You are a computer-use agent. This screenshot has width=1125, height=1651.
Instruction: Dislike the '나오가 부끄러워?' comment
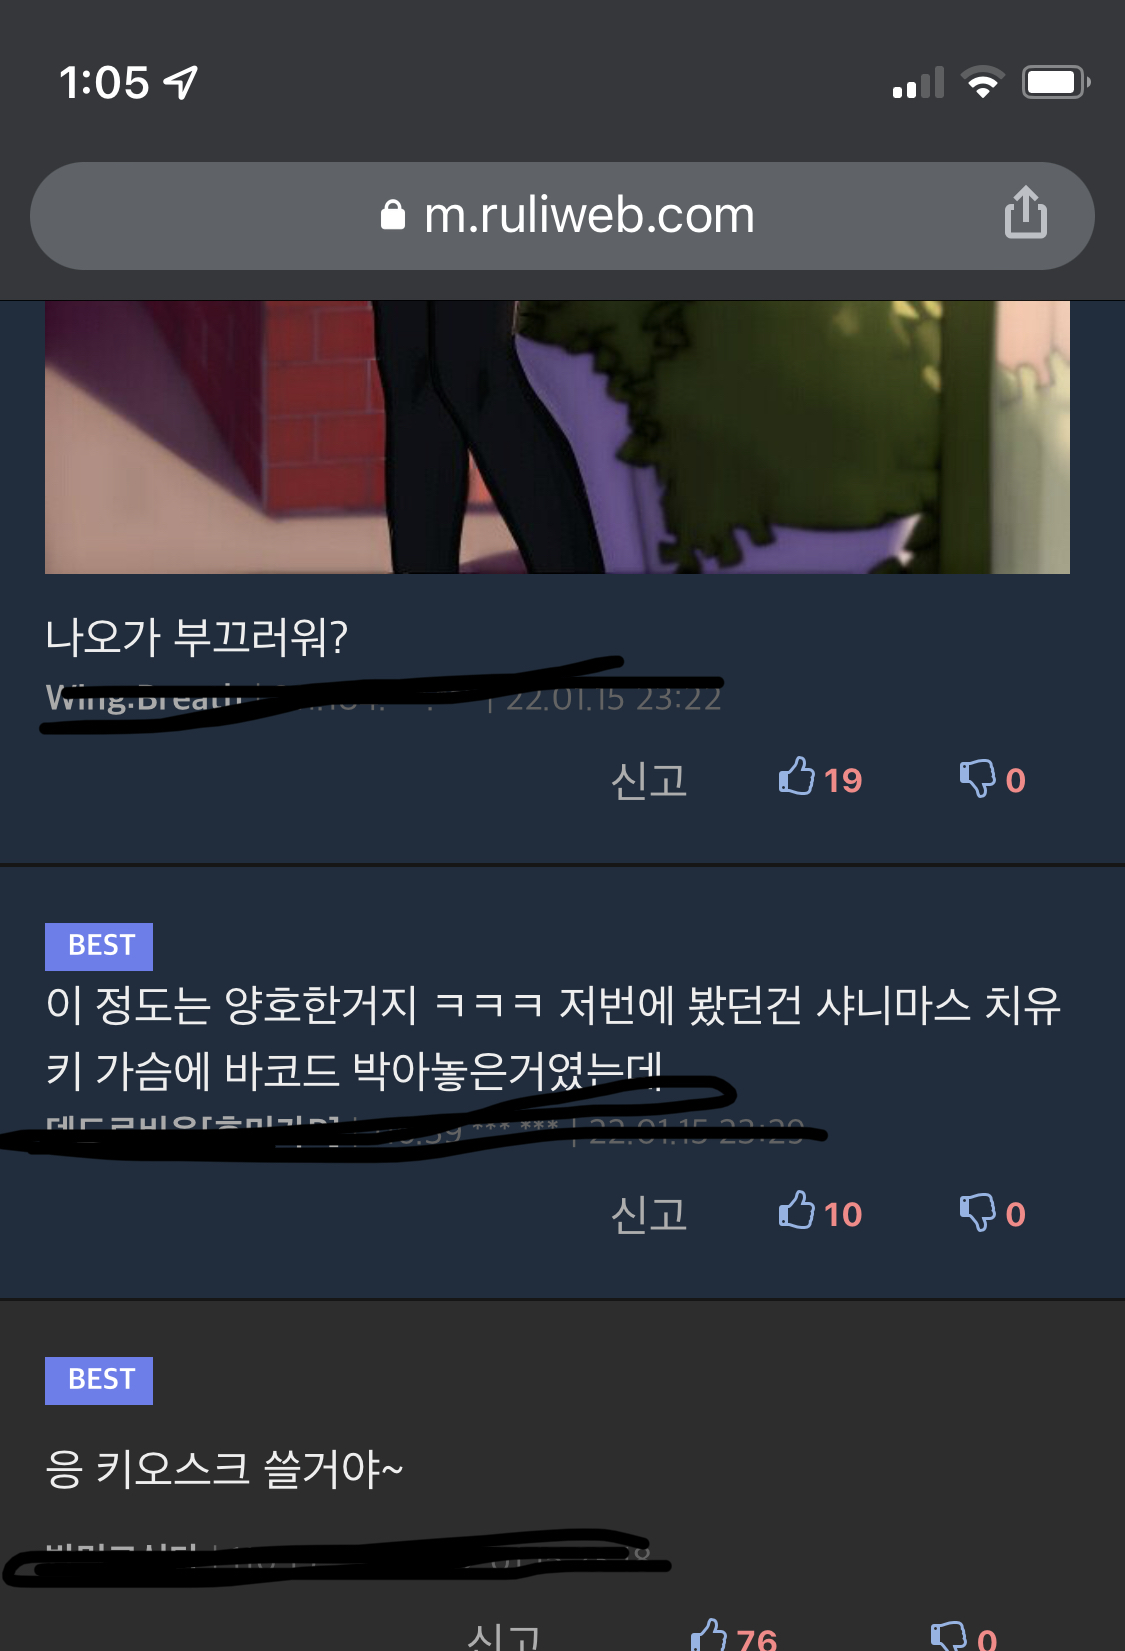[993, 778]
